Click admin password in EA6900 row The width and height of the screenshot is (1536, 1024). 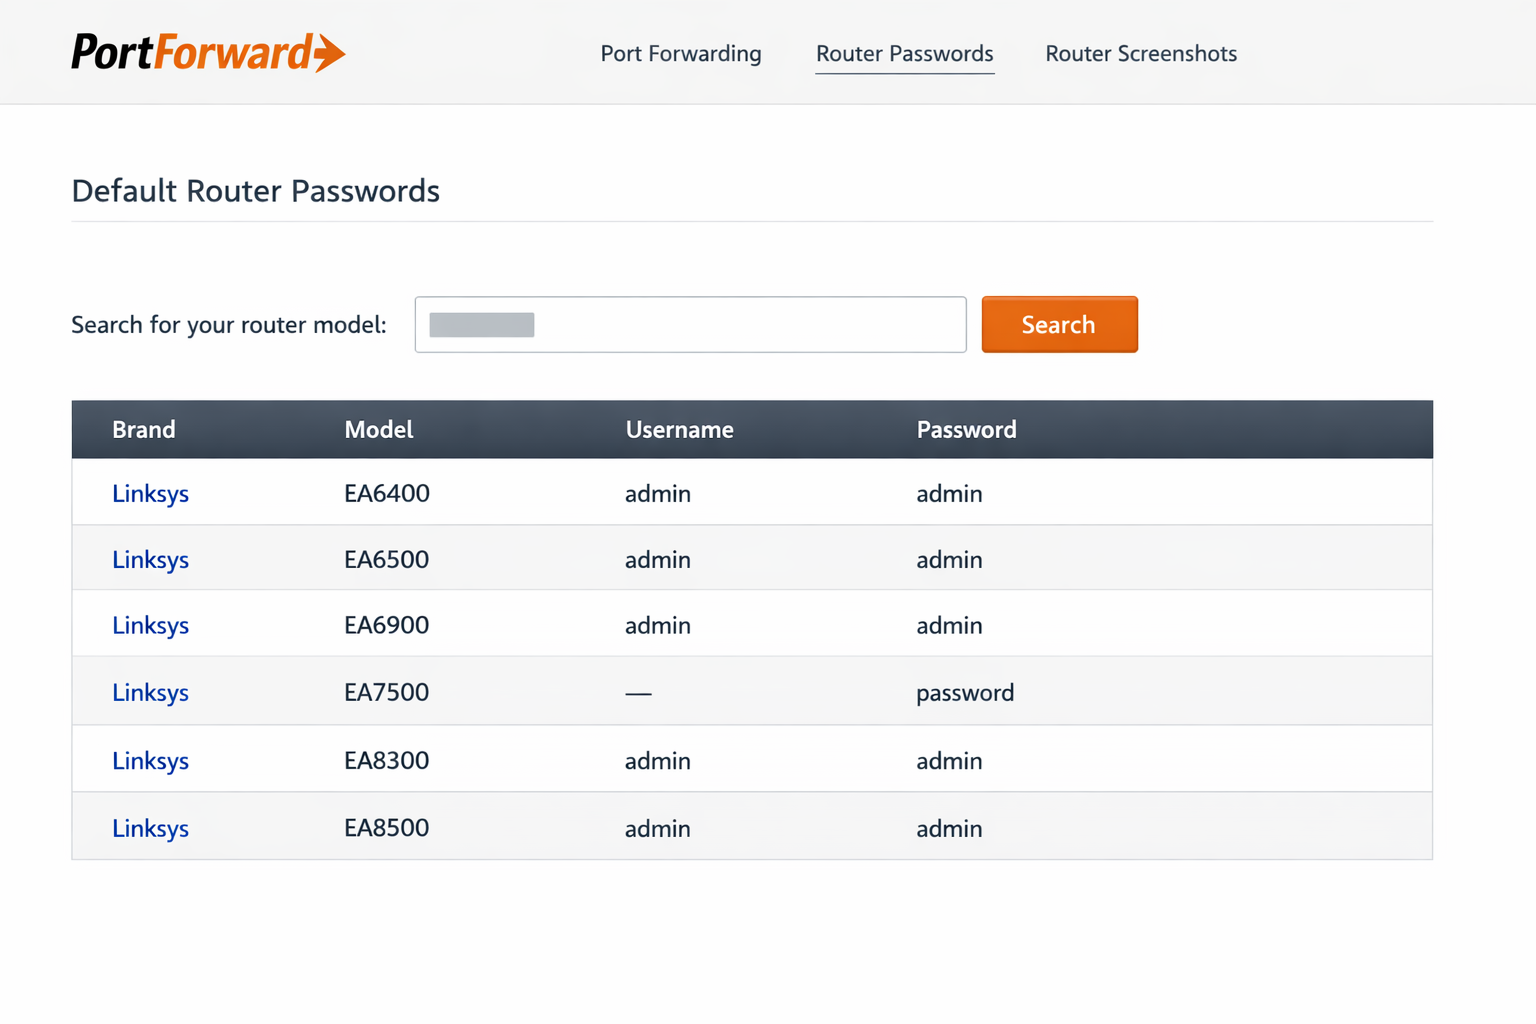949,626
